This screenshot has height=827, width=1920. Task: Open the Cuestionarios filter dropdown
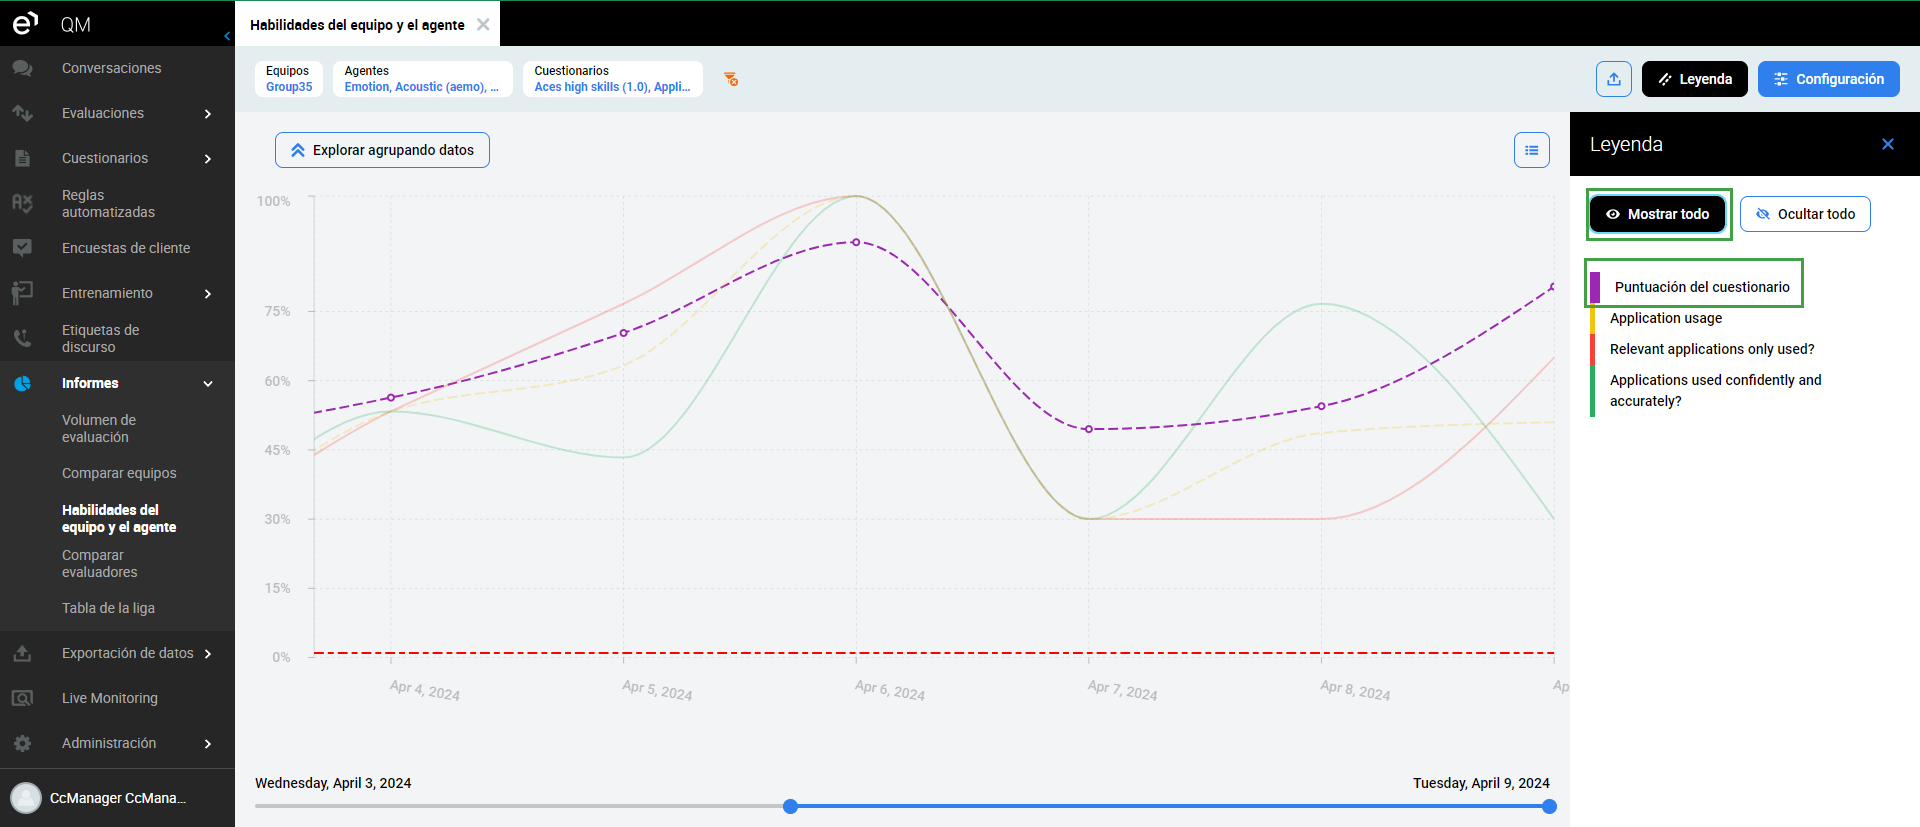(x=612, y=79)
